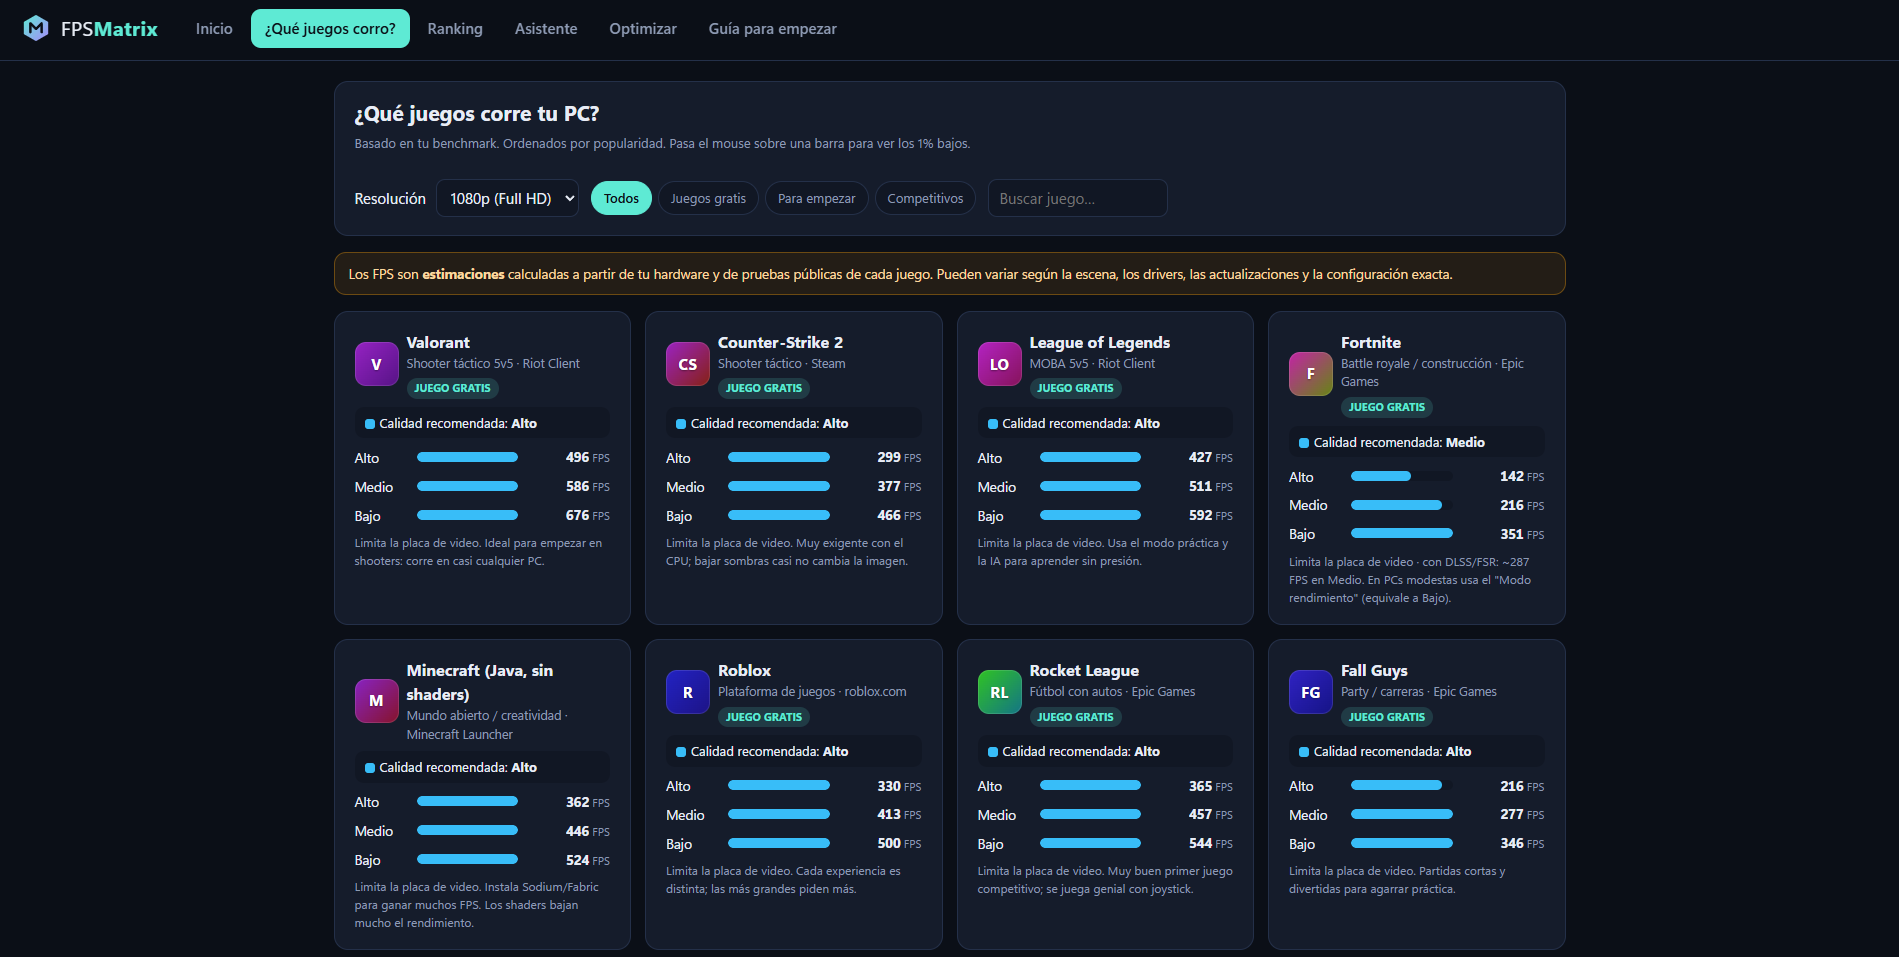The height and width of the screenshot is (957, 1899).
Task: Click the Roblox game title
Action: (744, 670)
